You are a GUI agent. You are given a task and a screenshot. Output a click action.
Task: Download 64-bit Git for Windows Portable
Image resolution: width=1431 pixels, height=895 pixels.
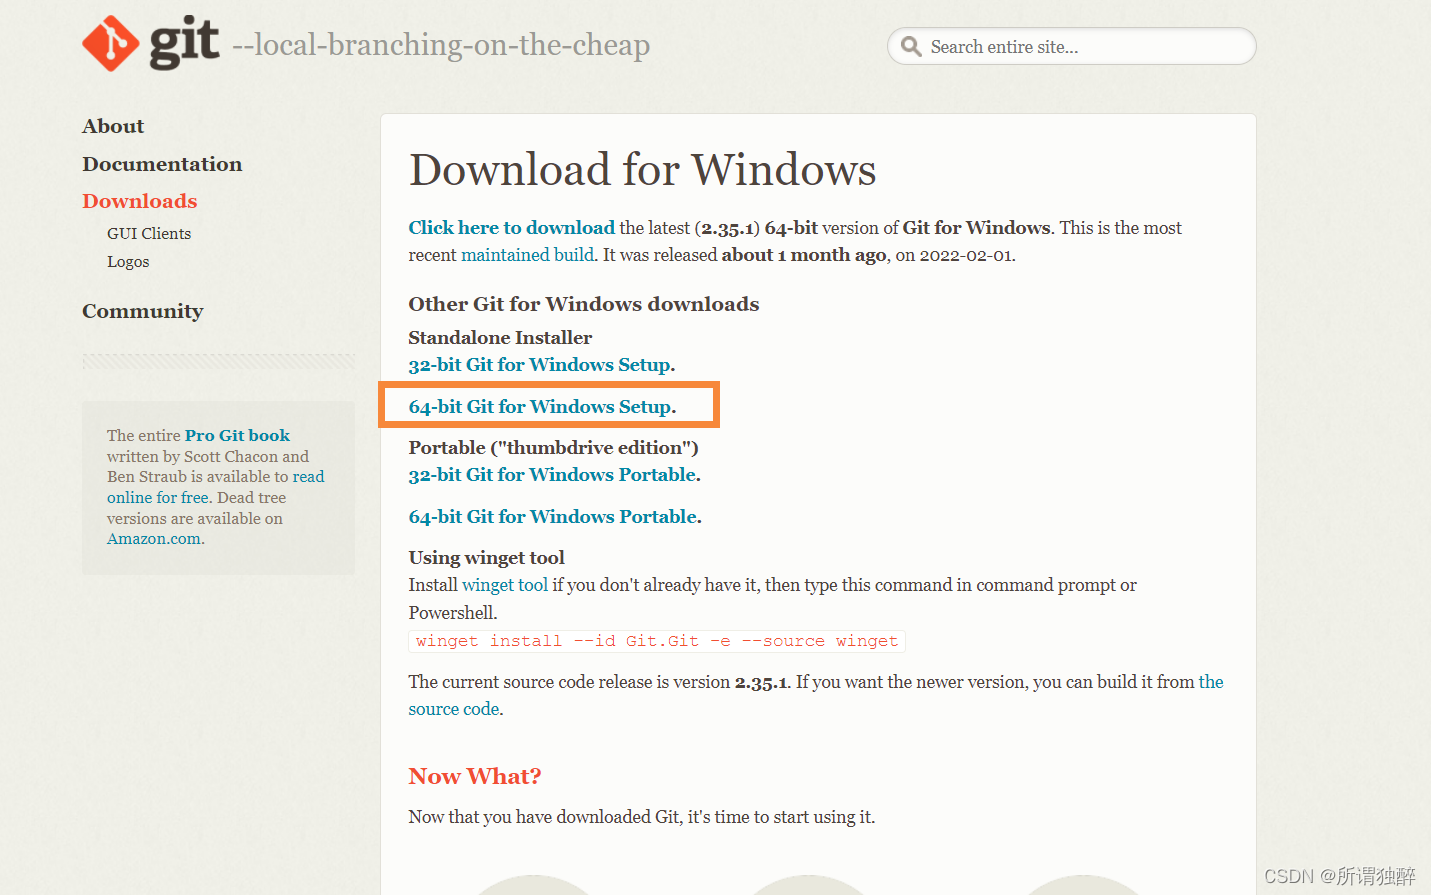click(x=553, y=517)
